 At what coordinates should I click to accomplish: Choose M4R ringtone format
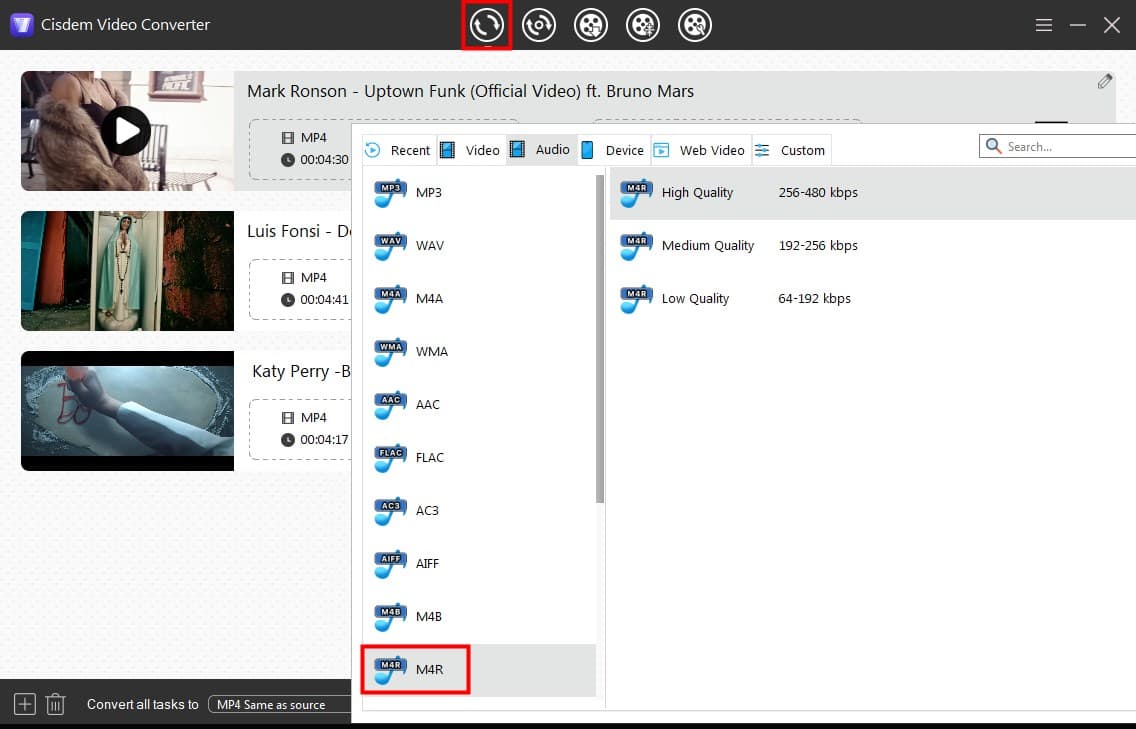[x=479, y=670]
